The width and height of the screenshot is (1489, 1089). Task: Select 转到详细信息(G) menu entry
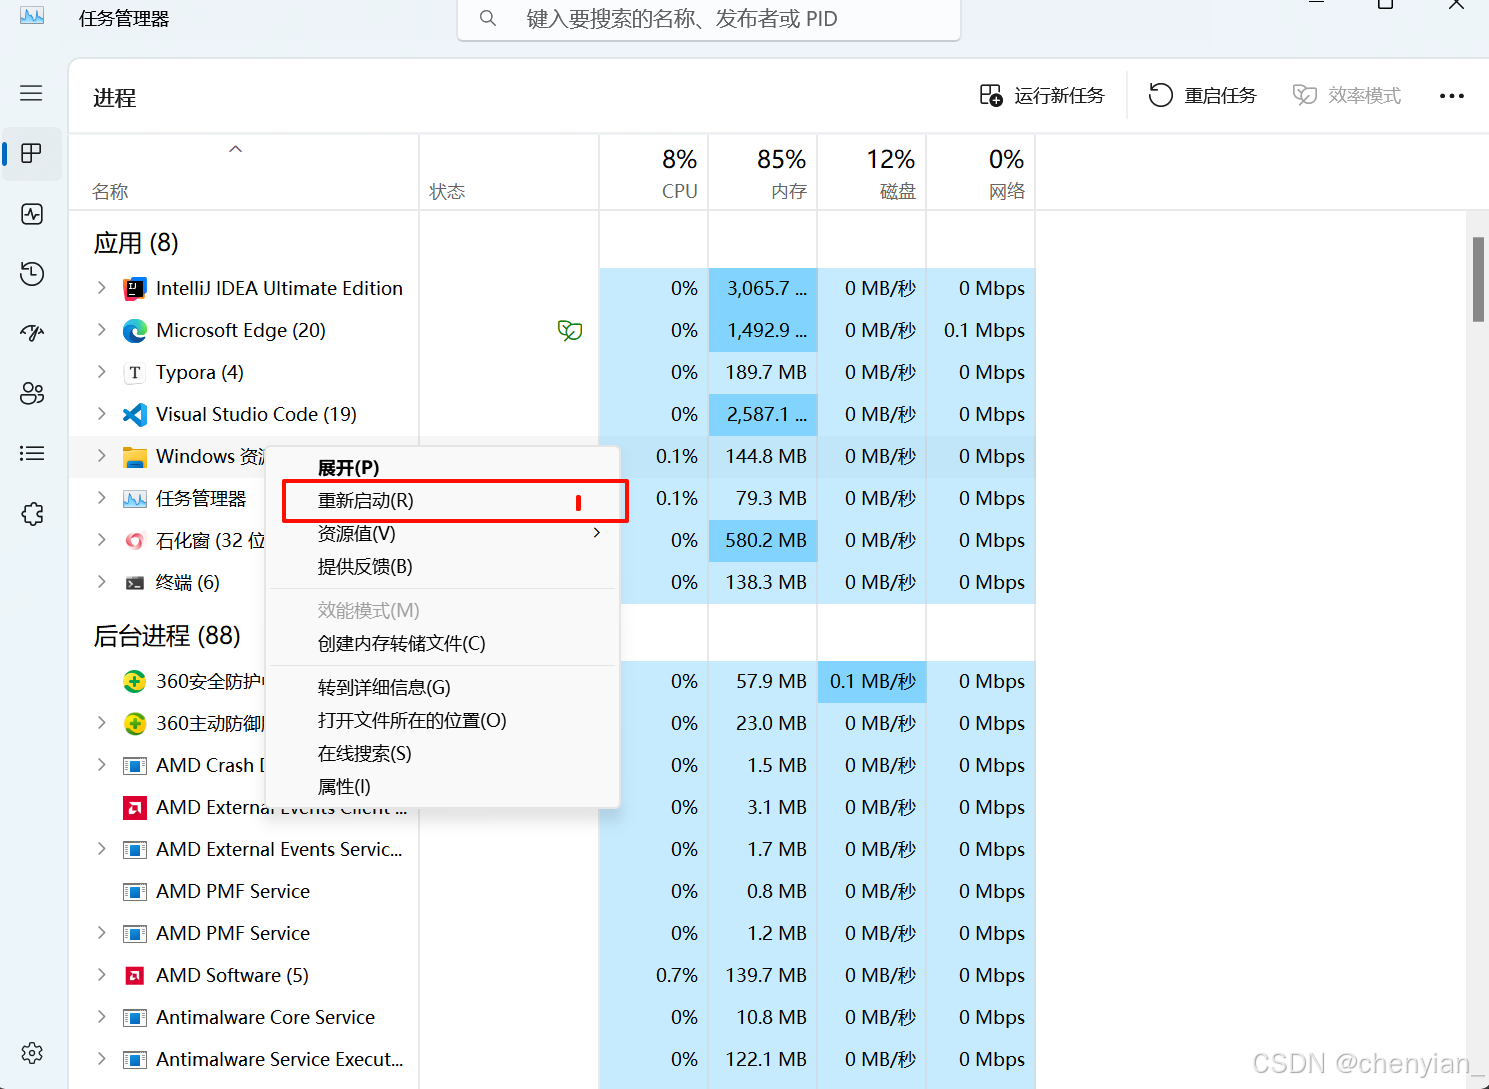(443, 688)
